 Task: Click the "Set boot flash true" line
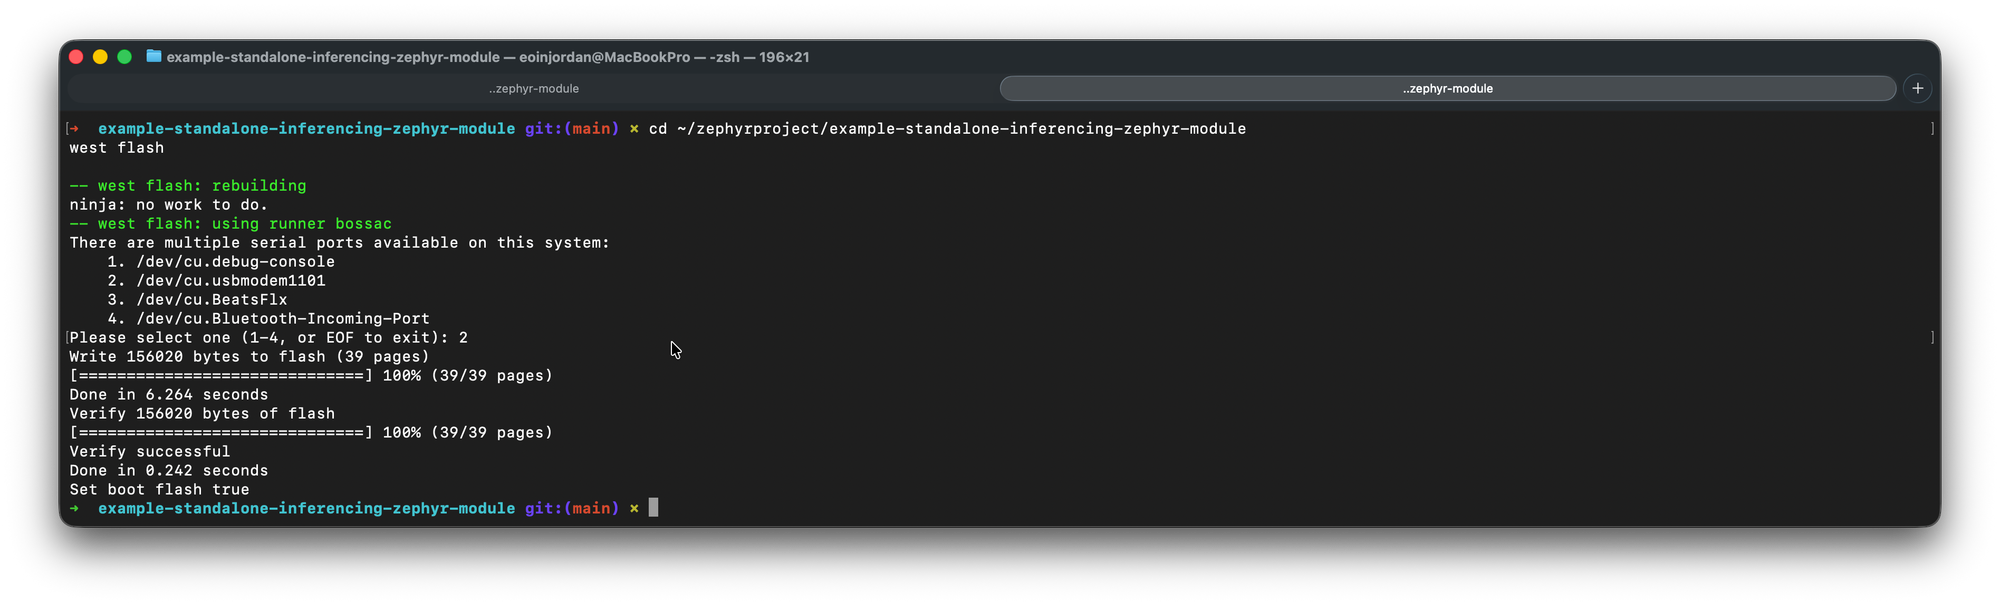(x=159, y=490)
